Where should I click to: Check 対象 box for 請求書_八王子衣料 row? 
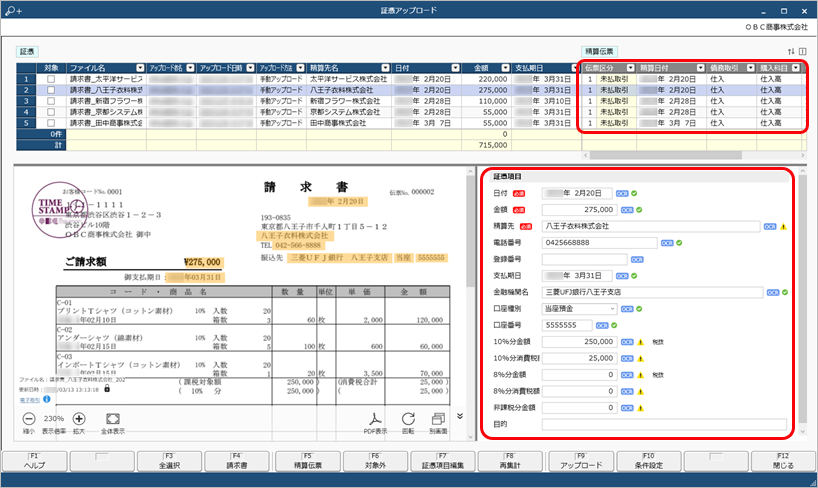[51, 90]
